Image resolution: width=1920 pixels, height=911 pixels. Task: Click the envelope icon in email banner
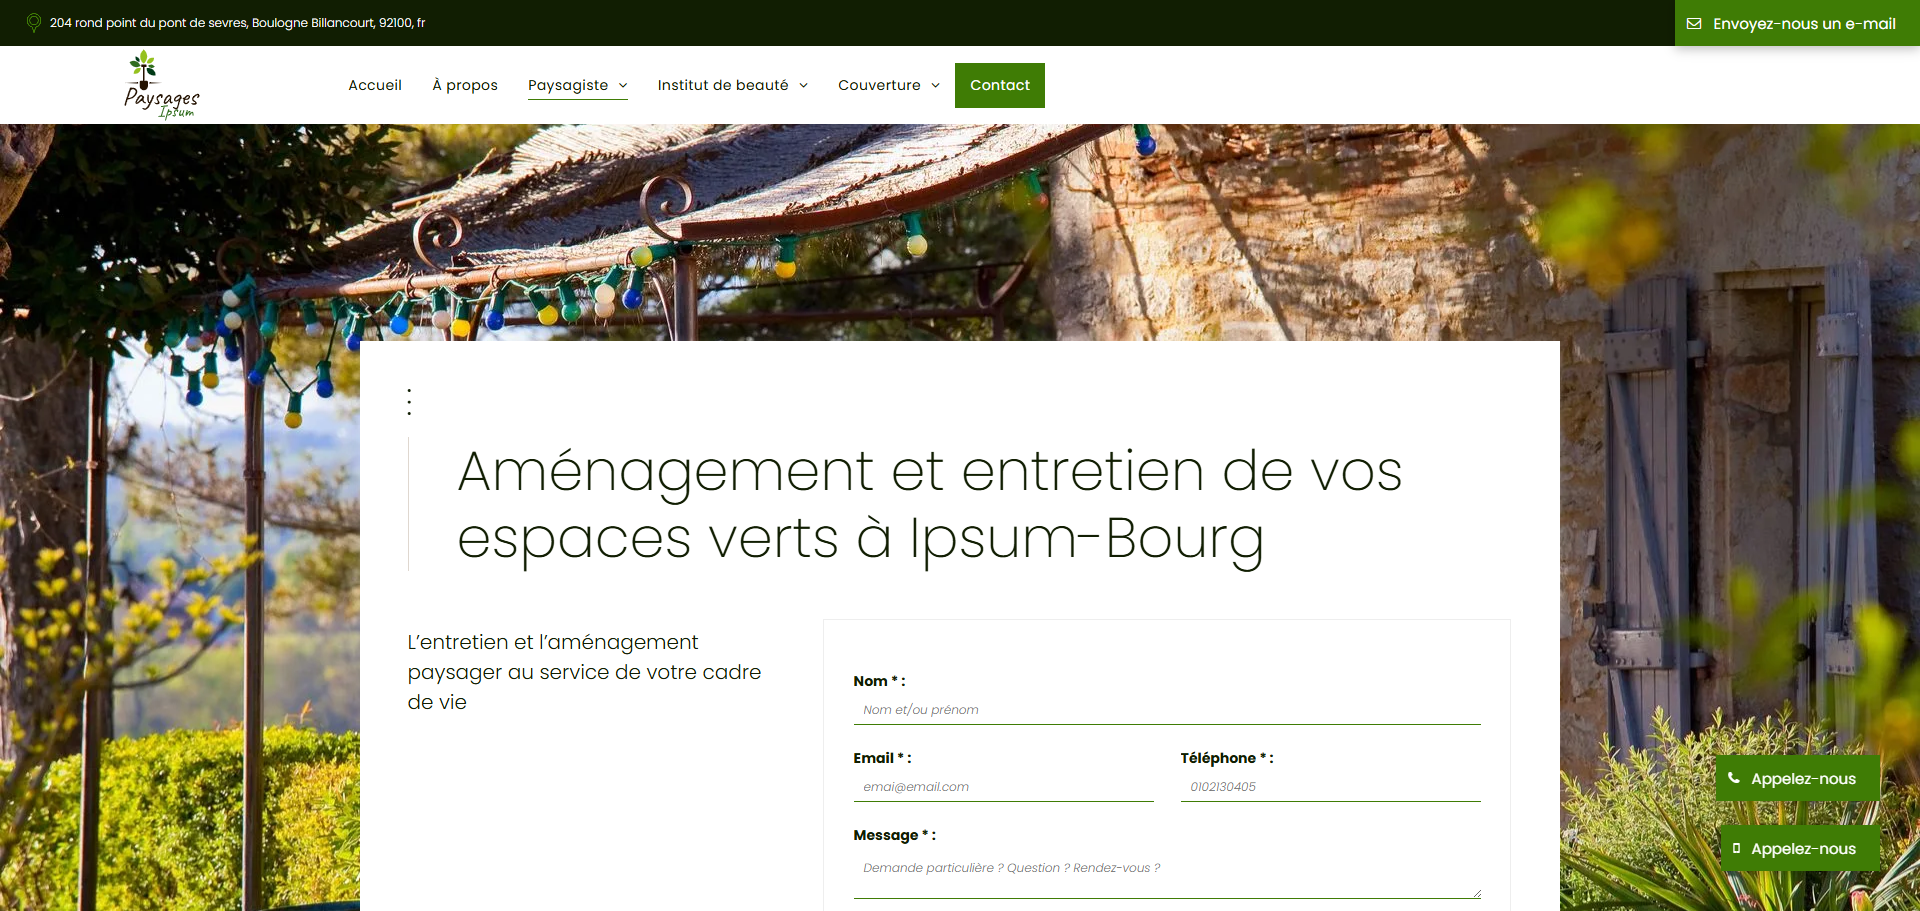click(x=1694, y=23)
